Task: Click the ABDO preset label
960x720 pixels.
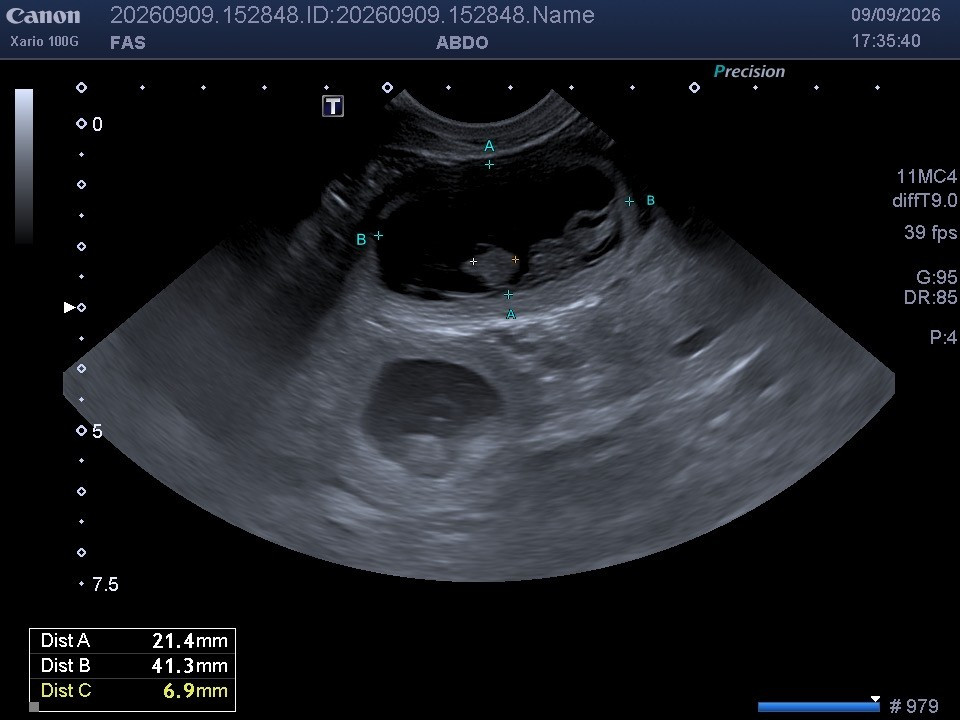Action: point(462,43)
